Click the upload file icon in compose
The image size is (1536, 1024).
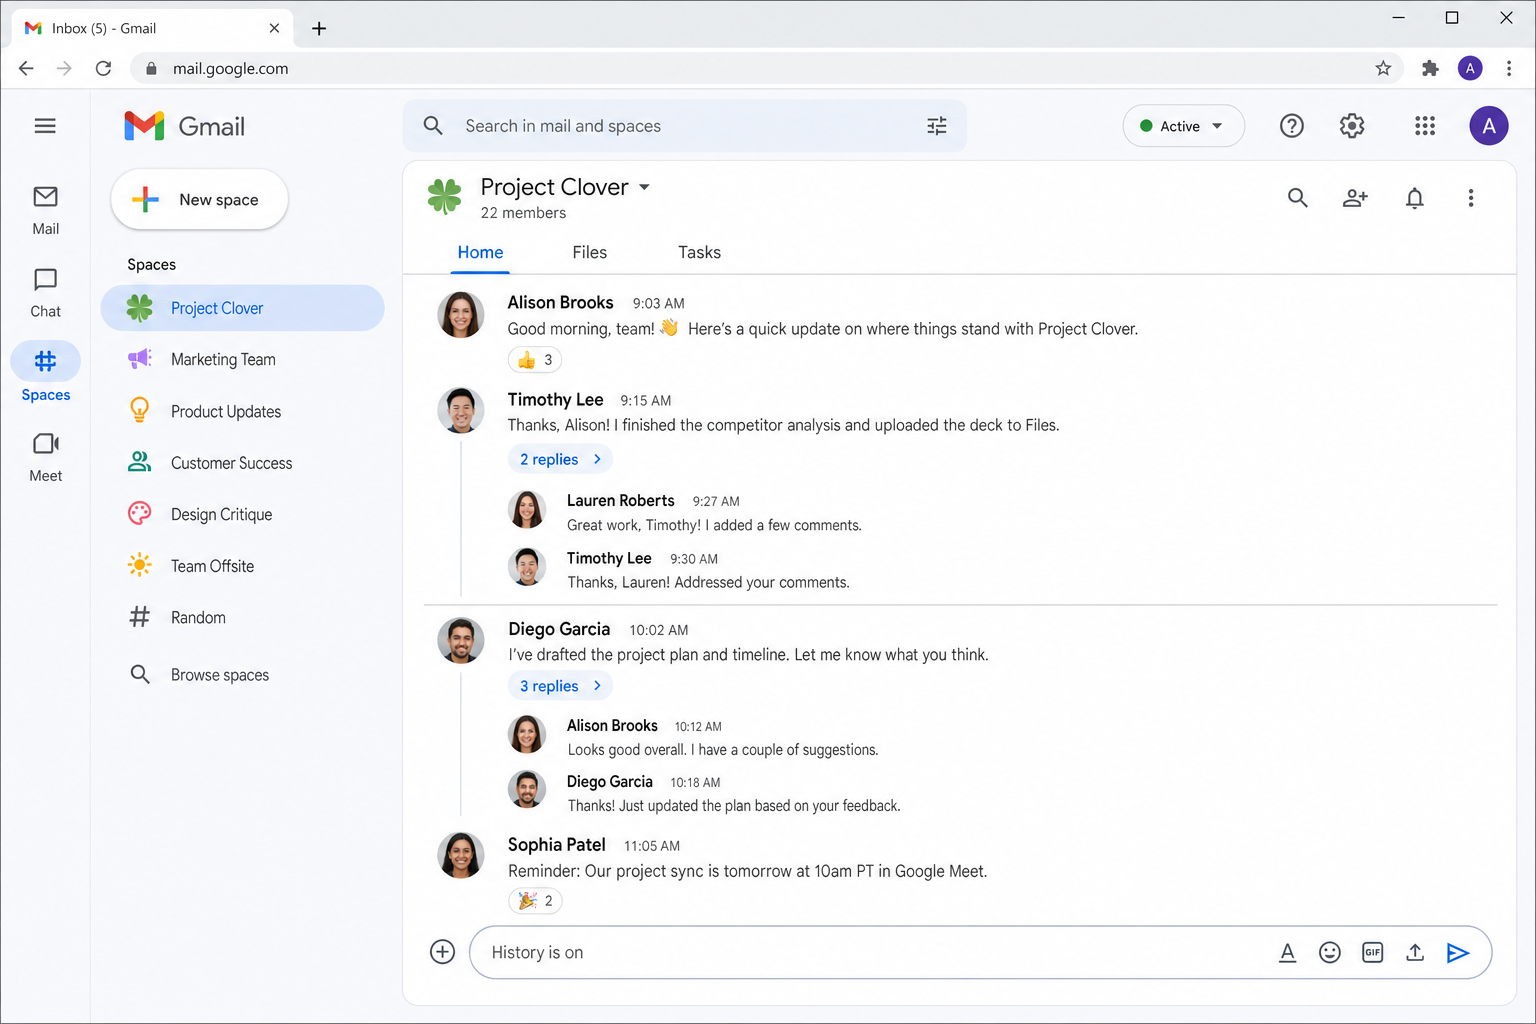(1414, 953)
